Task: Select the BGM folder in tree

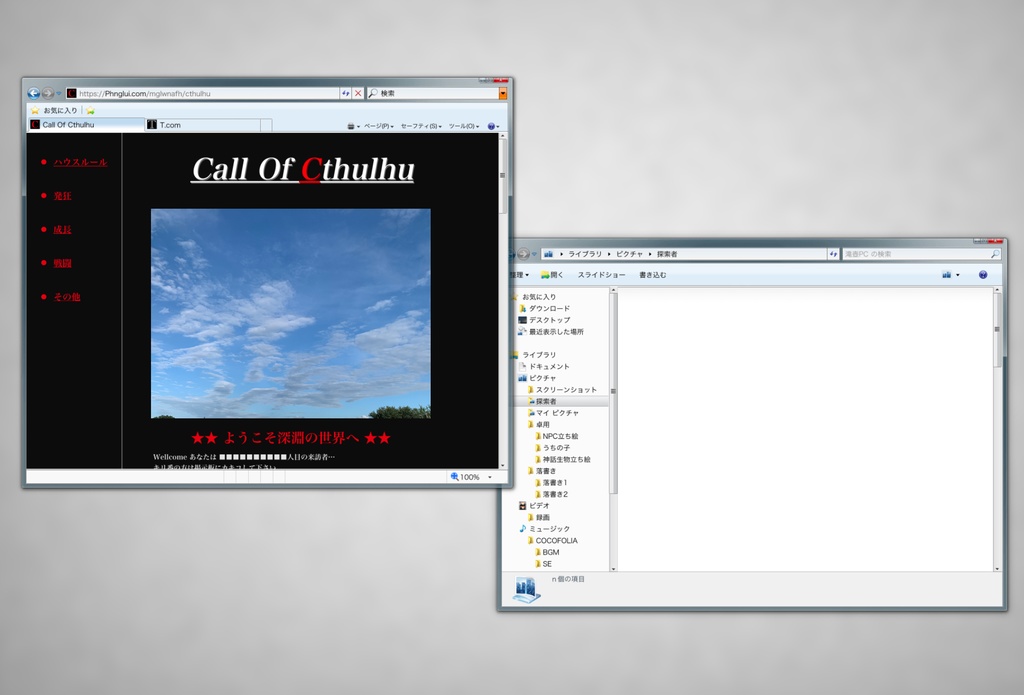Action: pos(547,553)
